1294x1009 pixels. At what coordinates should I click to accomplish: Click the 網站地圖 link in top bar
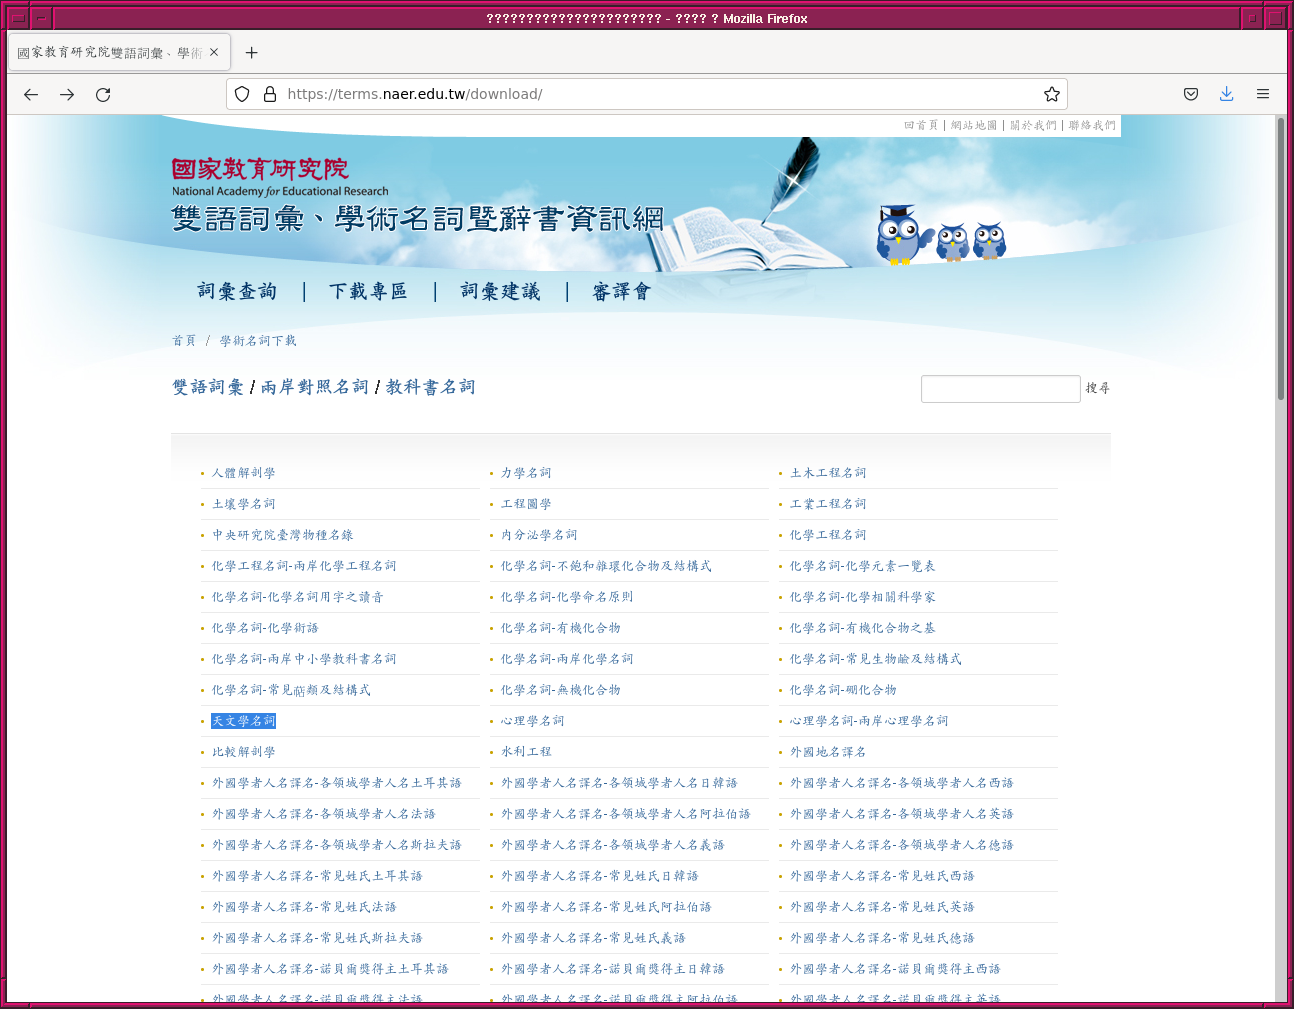tap(973, 125)
